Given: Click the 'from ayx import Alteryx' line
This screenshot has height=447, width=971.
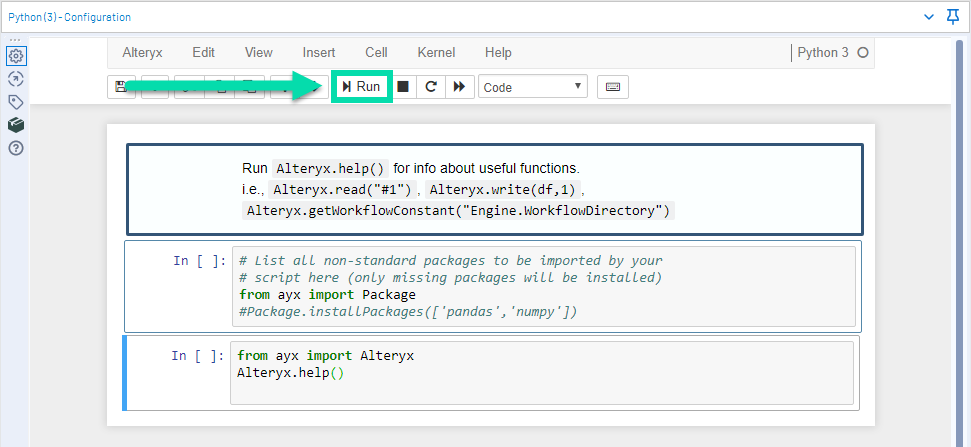Looking at the screenshot, I should (325, 356).
